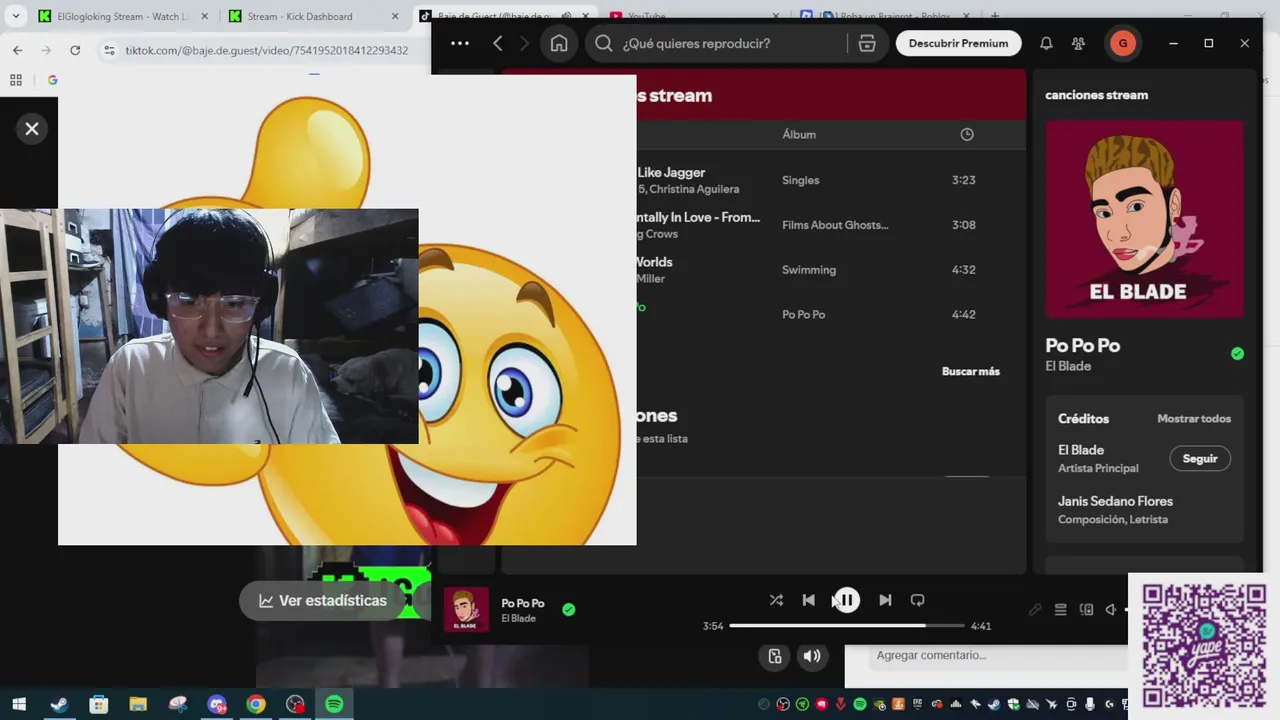The image size is (1280, 720).
Task: Toggle saved checkmark next to Po Po Po in player bar
Action: (568, 609)
